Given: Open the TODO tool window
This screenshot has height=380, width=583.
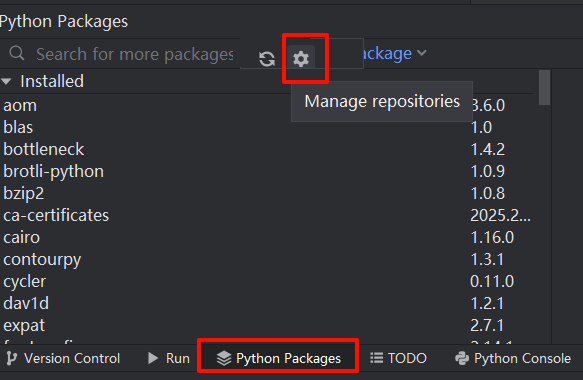Looking at the screenshot, I should click(398, 358).
